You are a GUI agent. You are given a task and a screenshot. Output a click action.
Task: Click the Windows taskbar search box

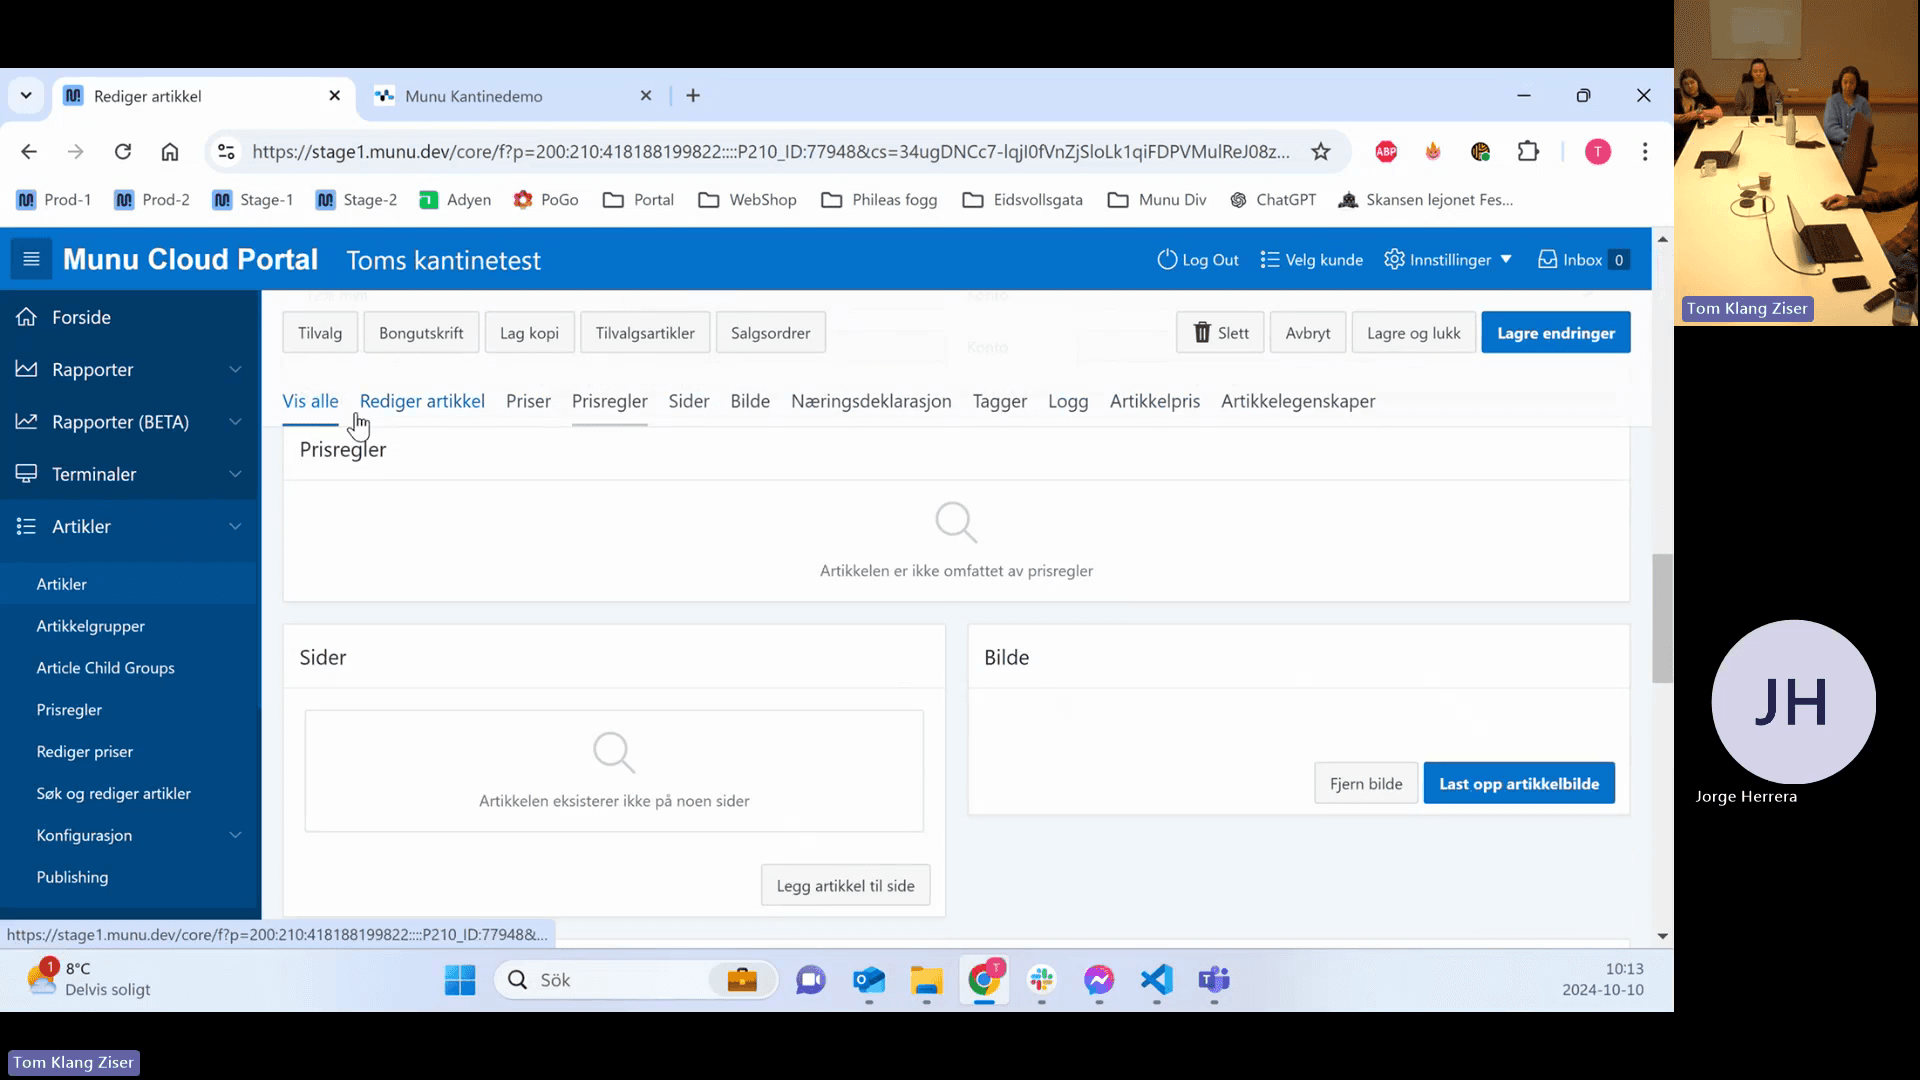click(x=636, y=980)
